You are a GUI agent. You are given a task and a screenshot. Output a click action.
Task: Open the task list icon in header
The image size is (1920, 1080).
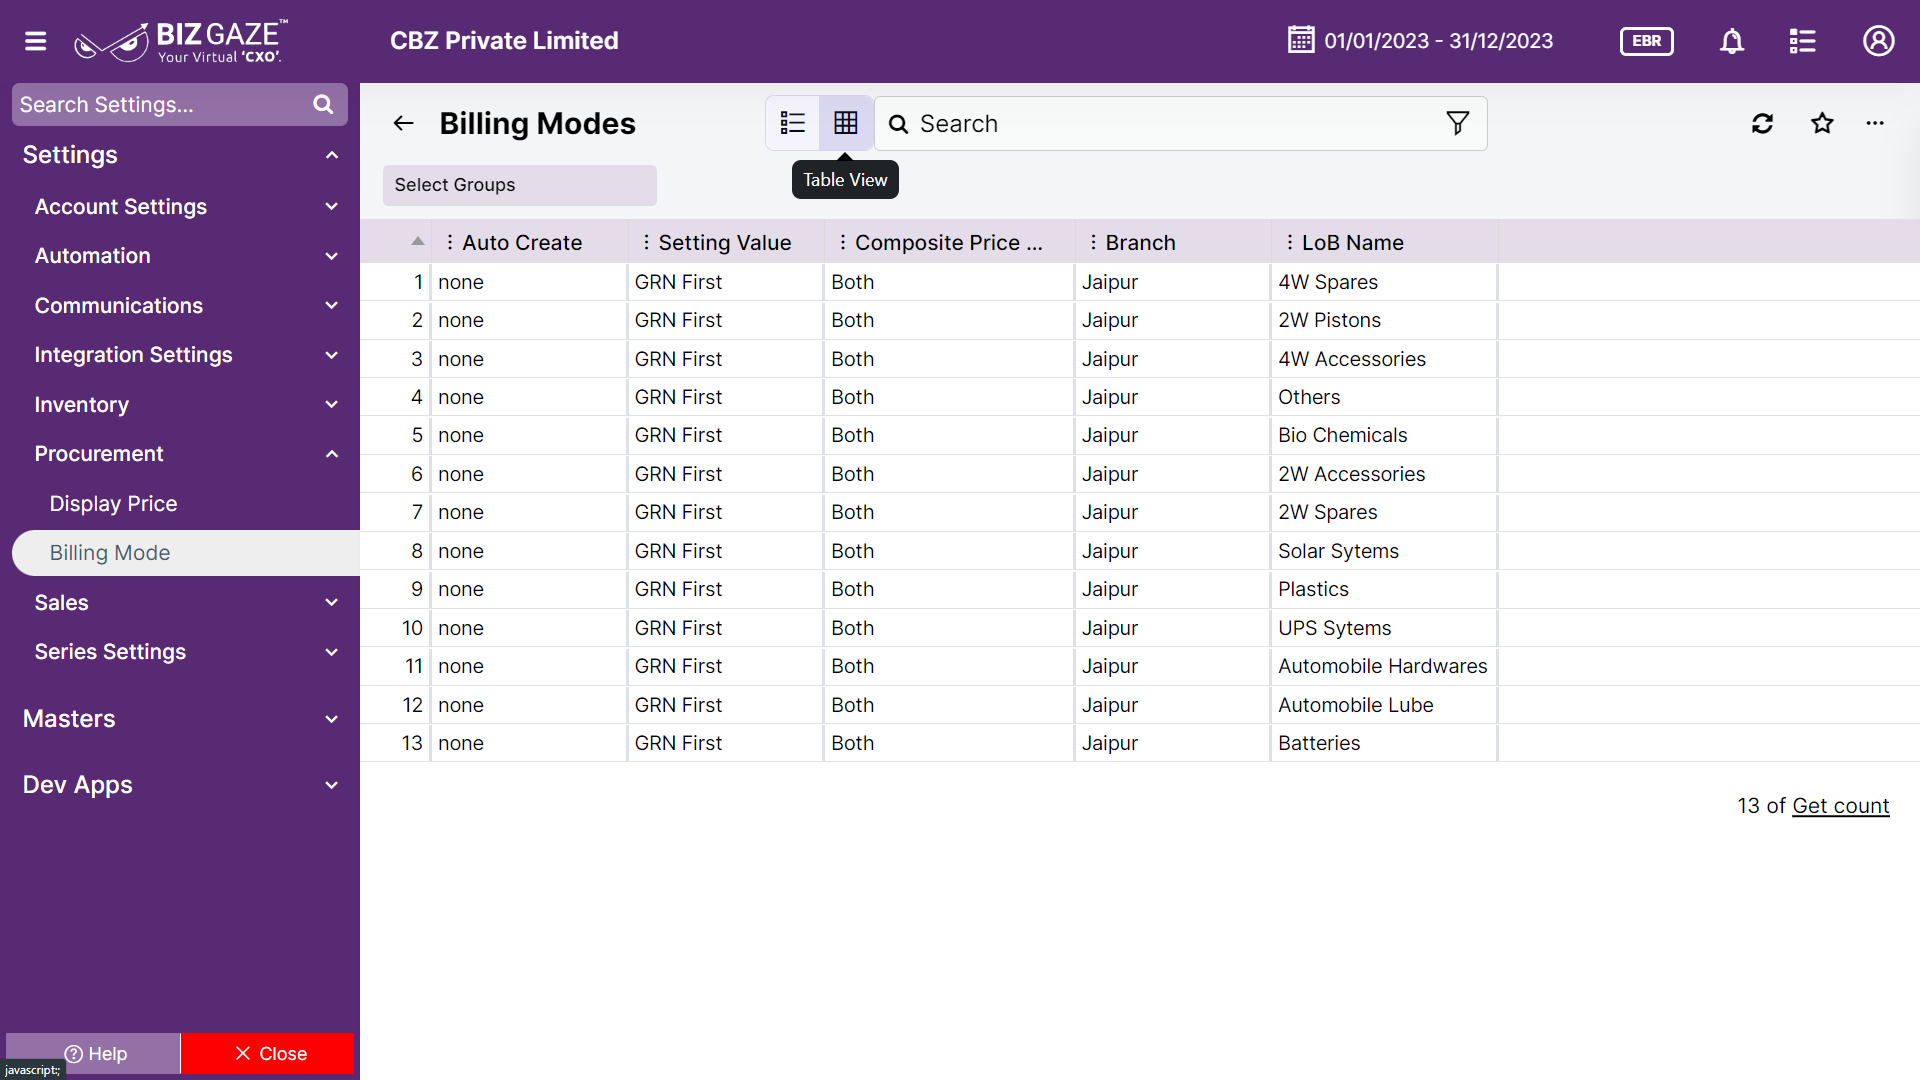point(1802,41)
